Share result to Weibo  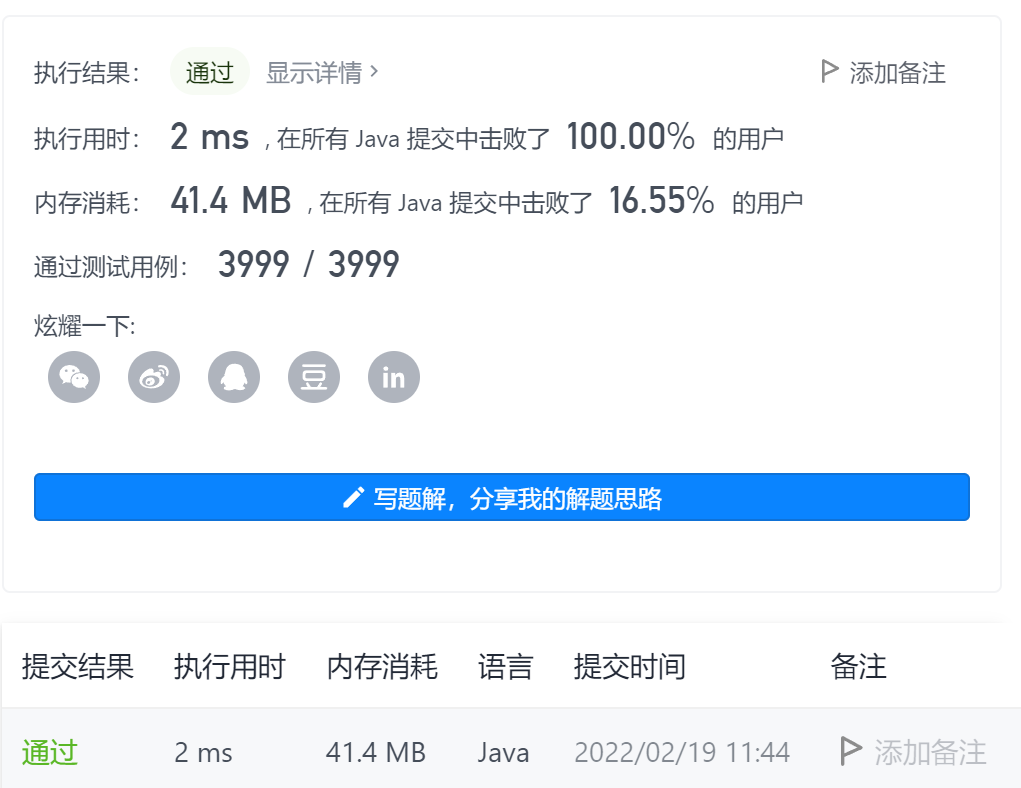coord(153,377)
